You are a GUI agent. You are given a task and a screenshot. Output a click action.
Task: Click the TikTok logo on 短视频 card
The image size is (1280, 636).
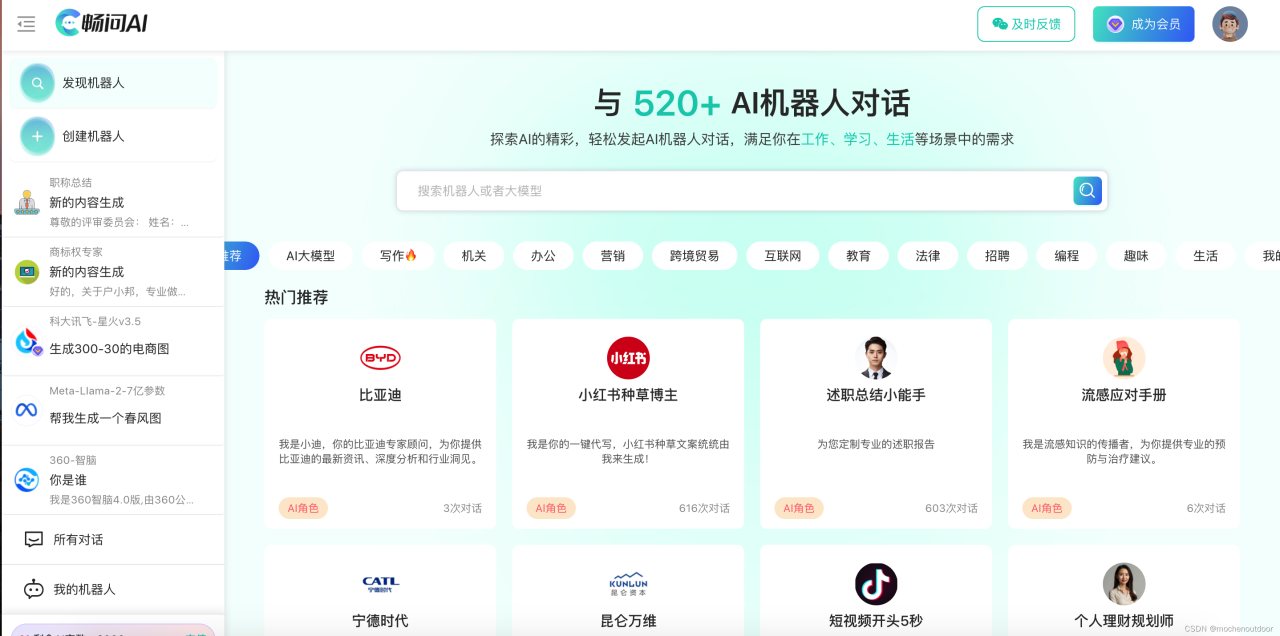(876, 584)
